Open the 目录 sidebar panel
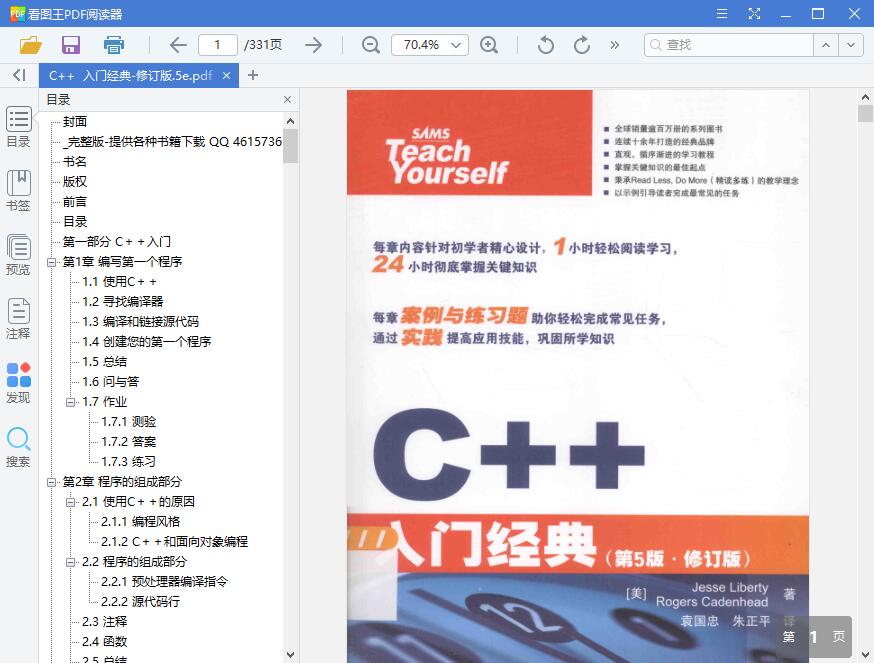Image resolution: width=874 pixels, height=663 pixels. pyautogui.click(x=18, y=127)
